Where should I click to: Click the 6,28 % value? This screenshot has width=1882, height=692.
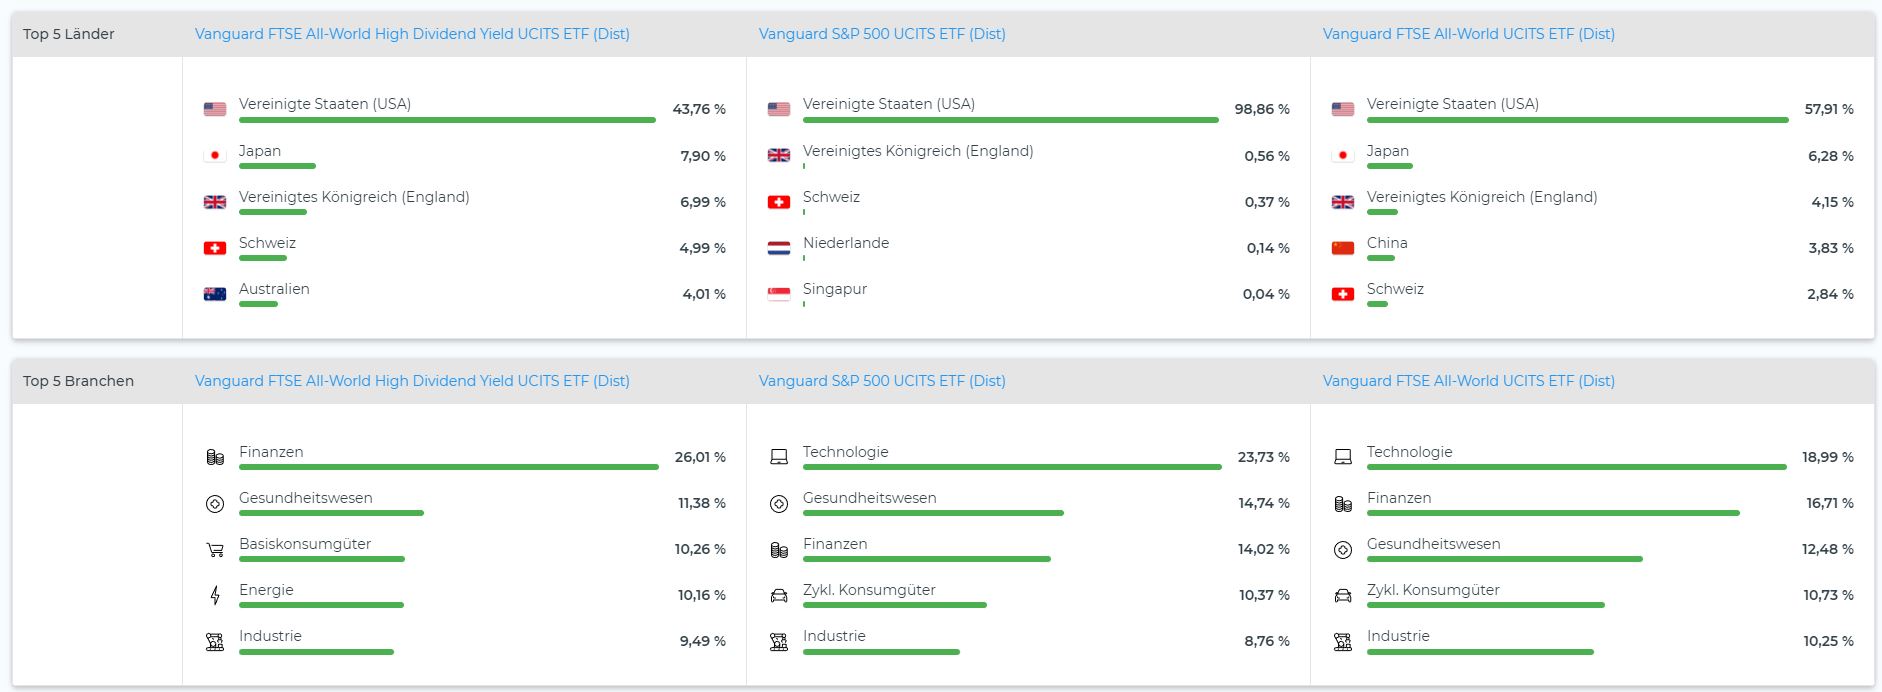(1831, 156)
